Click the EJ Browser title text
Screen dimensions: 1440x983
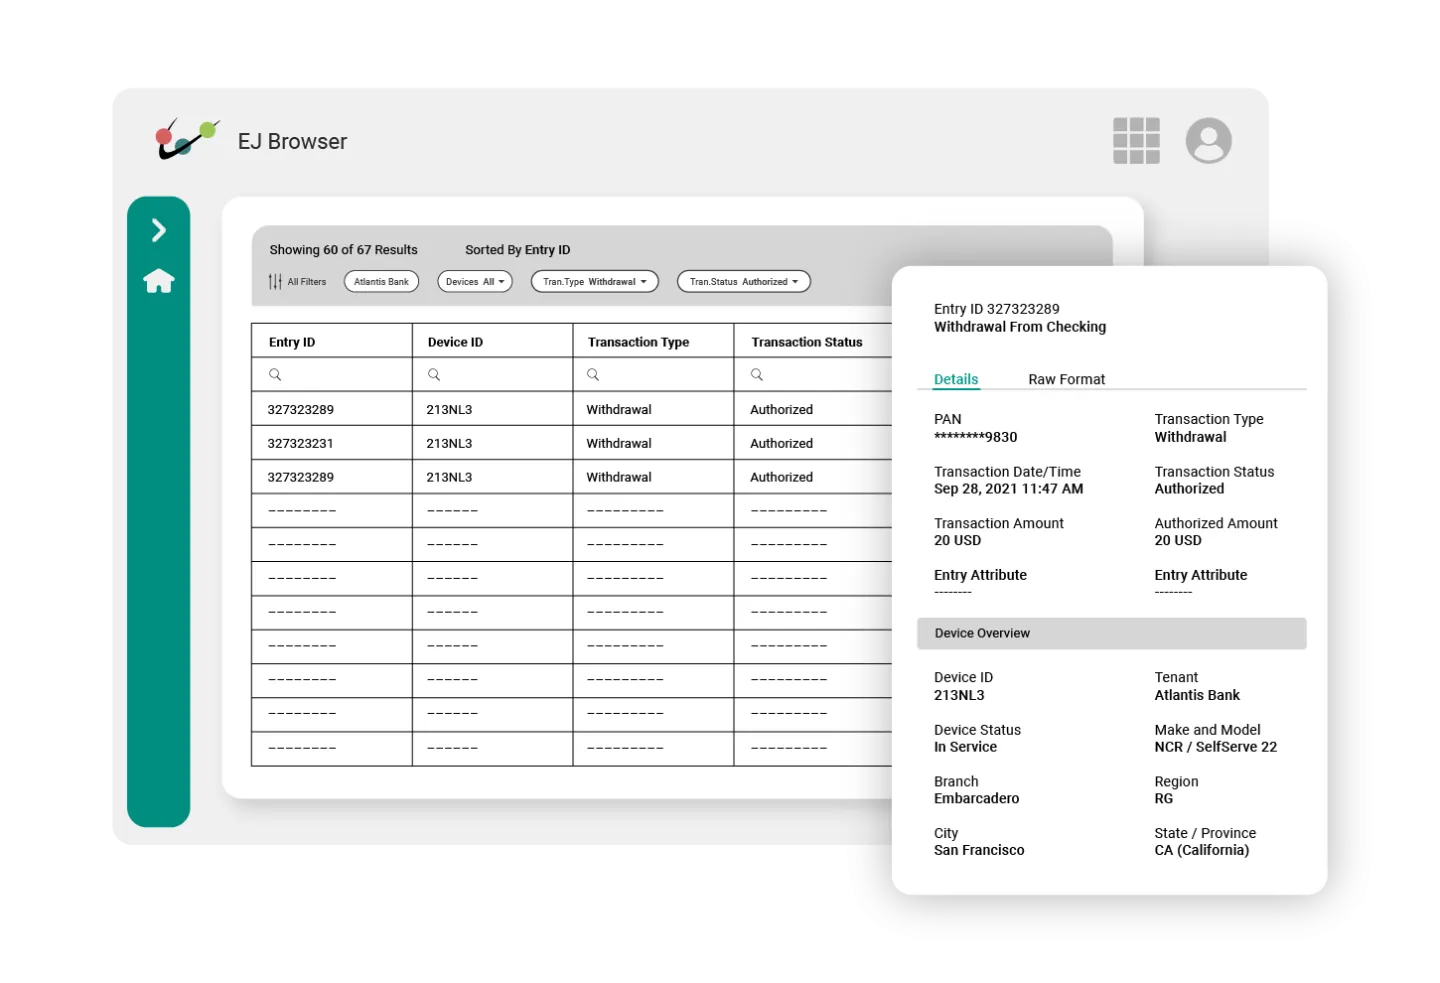tap(292, 142)
